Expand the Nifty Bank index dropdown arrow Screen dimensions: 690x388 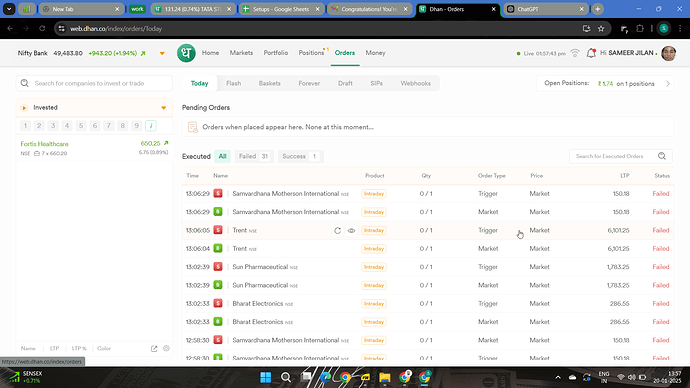[162, 53]
